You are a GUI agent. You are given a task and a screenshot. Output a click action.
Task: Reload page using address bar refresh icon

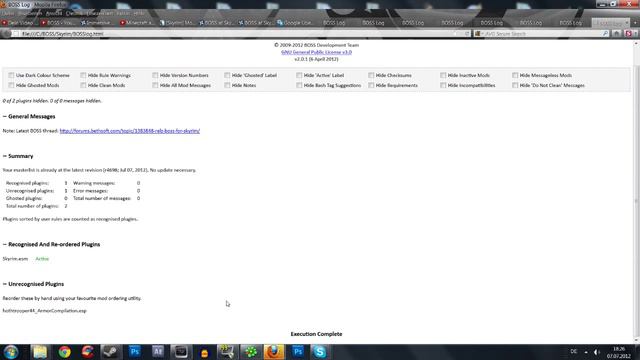click(x=467, y=33)
